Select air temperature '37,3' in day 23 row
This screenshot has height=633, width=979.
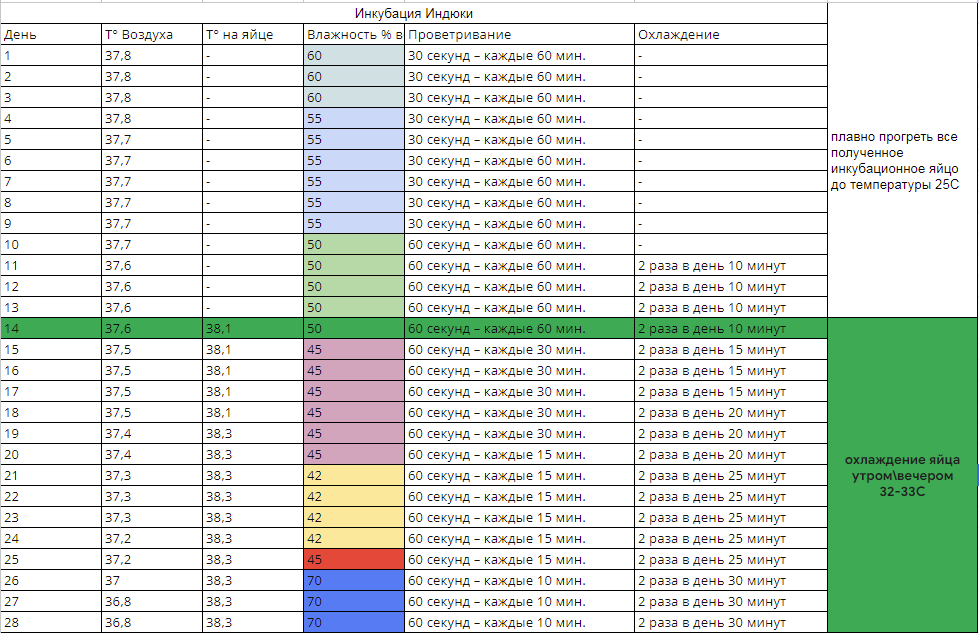tap(152, 518)
